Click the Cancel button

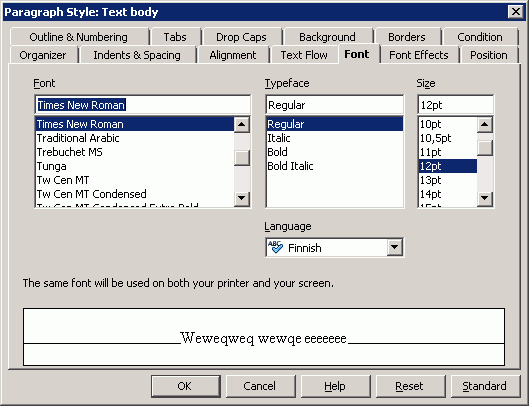pyautogui.click(x=260, y=386)
